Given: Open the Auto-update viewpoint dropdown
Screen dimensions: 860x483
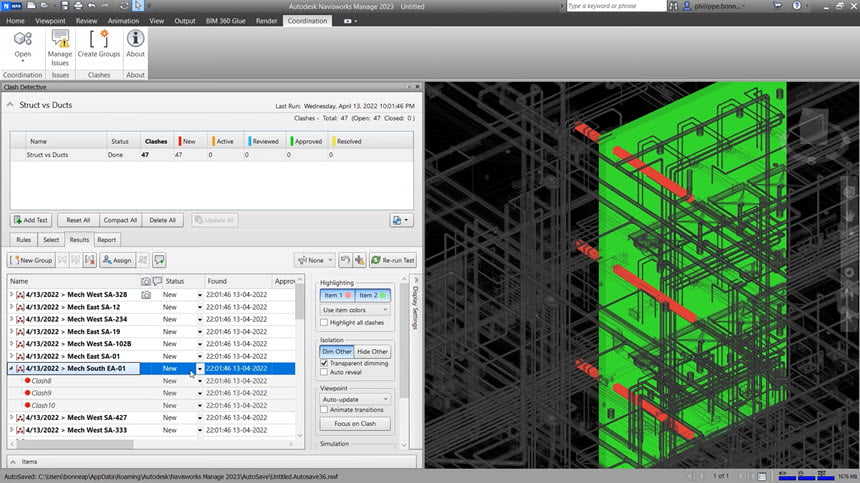Looking at the screenshot, I should pyautogui.click(x=355, y=399).
